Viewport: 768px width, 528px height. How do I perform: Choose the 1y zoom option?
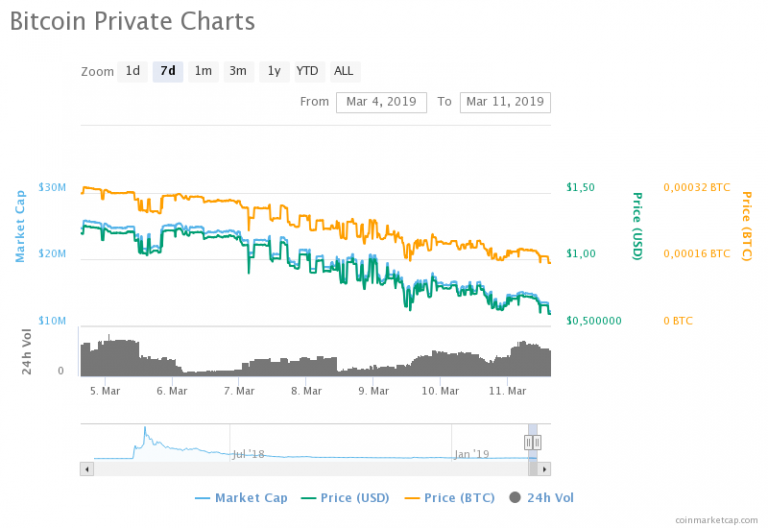[273, 71]
